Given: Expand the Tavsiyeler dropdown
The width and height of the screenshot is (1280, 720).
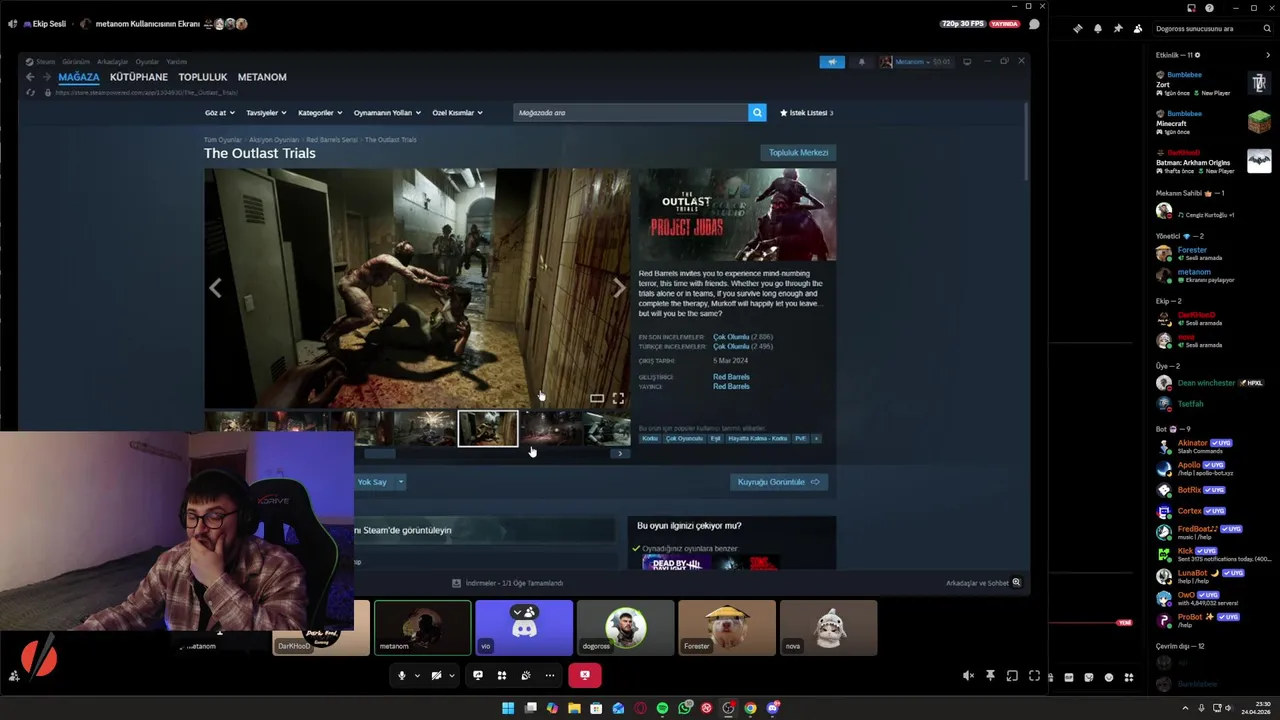Looking at the screenshot, I should [x=266, y=113].
